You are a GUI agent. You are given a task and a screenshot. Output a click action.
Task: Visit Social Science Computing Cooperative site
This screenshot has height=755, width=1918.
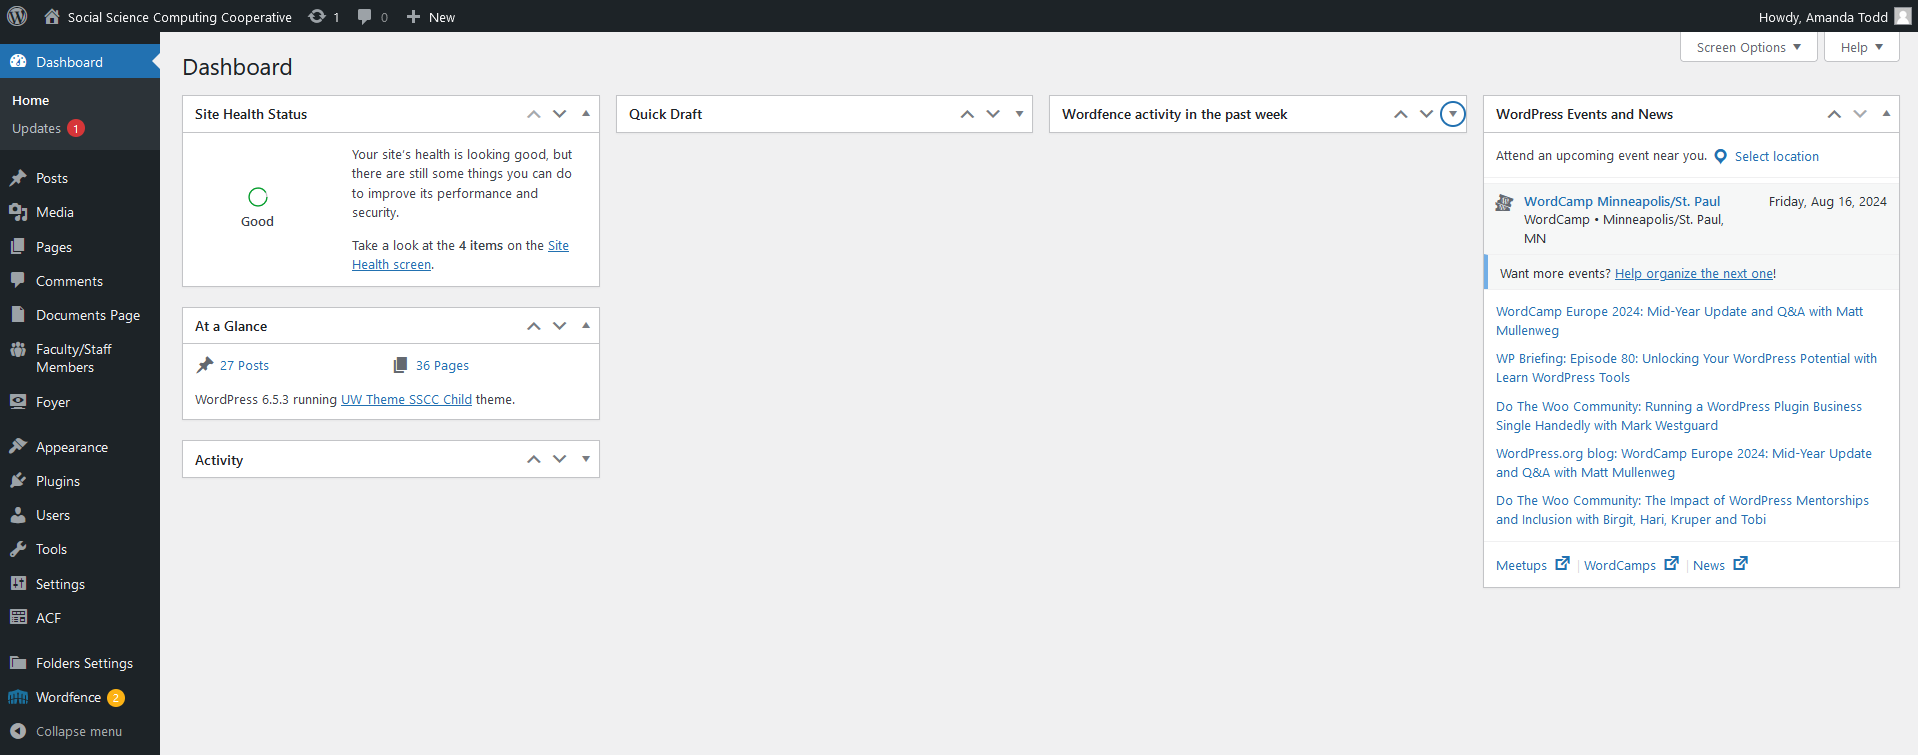(x=168, y=16)
